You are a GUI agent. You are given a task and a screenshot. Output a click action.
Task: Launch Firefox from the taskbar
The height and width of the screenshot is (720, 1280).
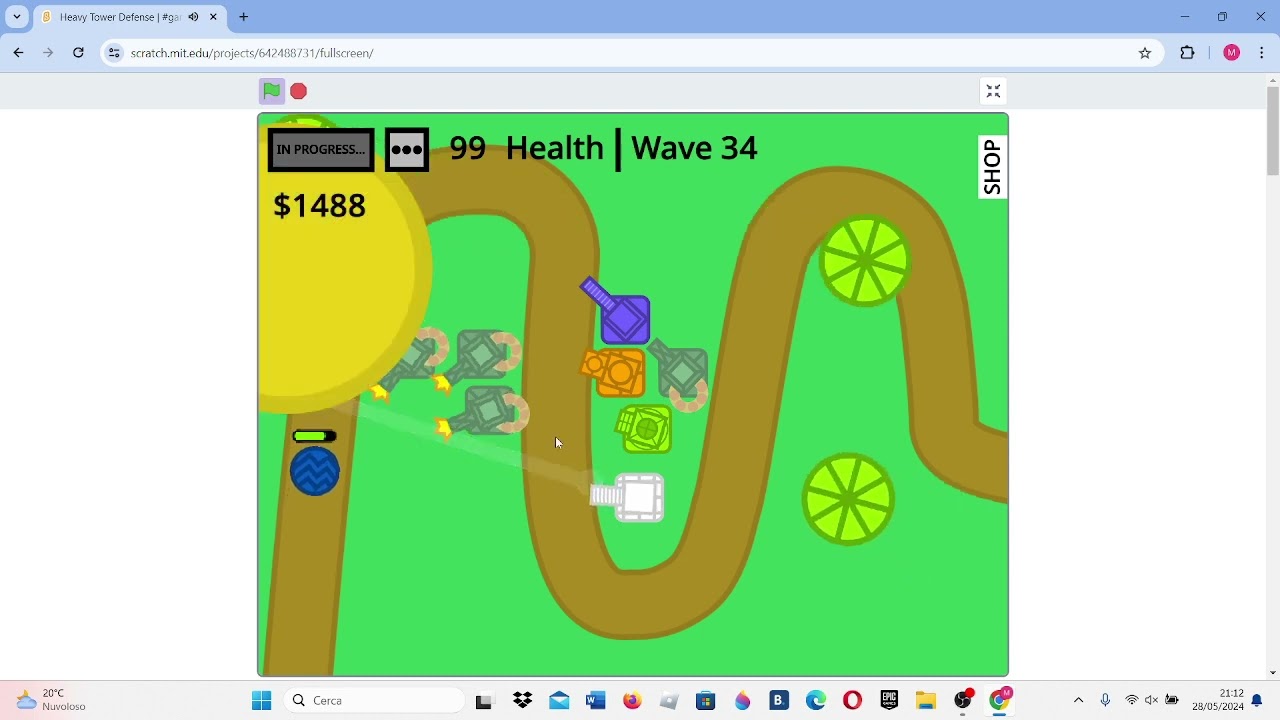632,701
